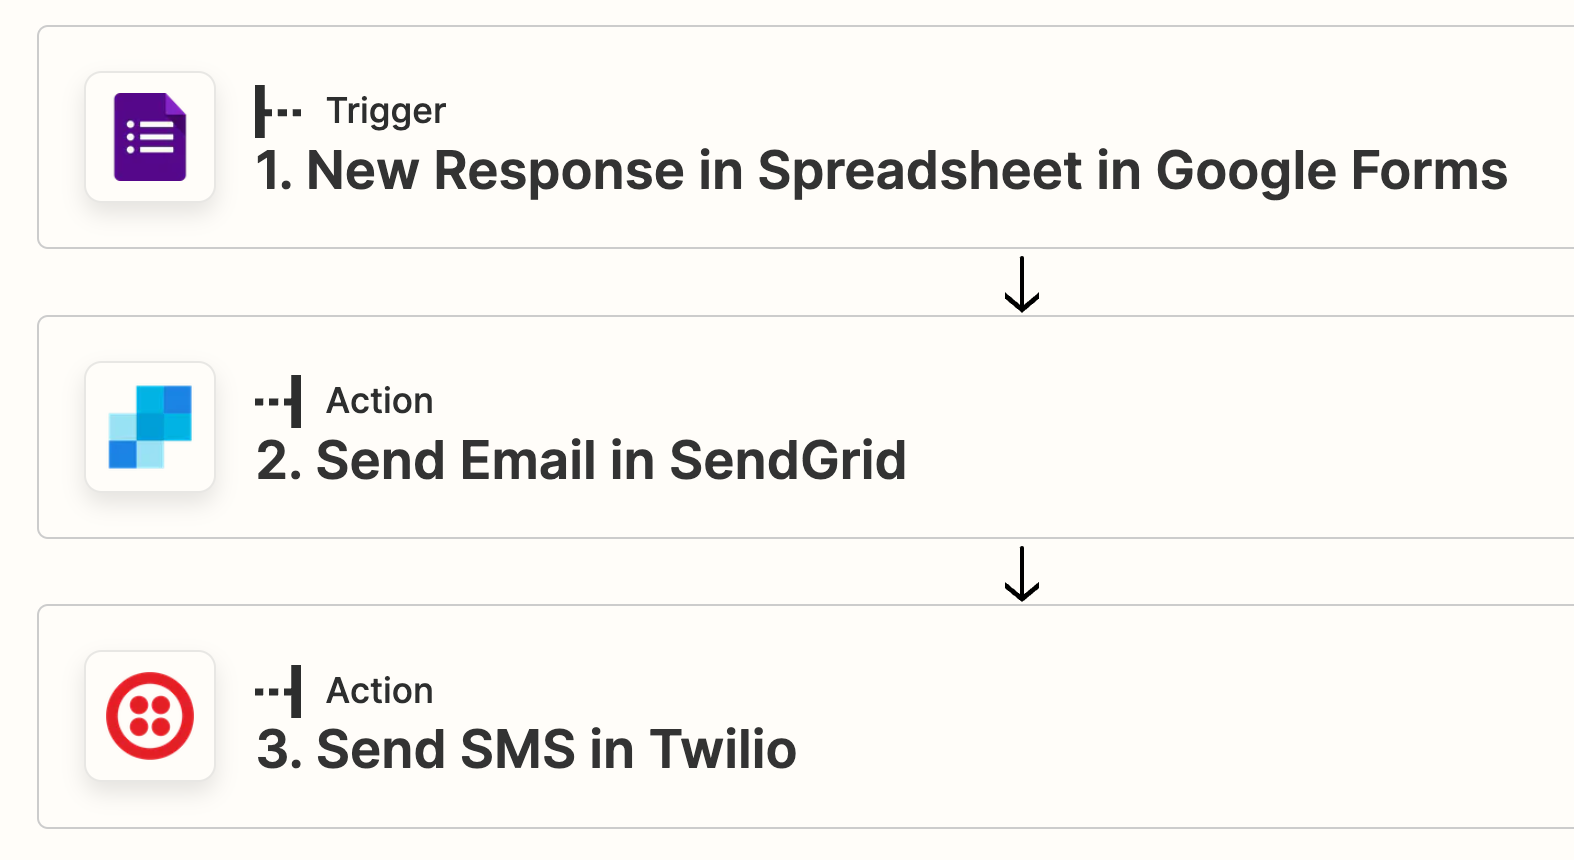Click the Google Forms app icon
Image resolution: width=1574 pixels, height=860 pixels.
(x=150, y=137)
